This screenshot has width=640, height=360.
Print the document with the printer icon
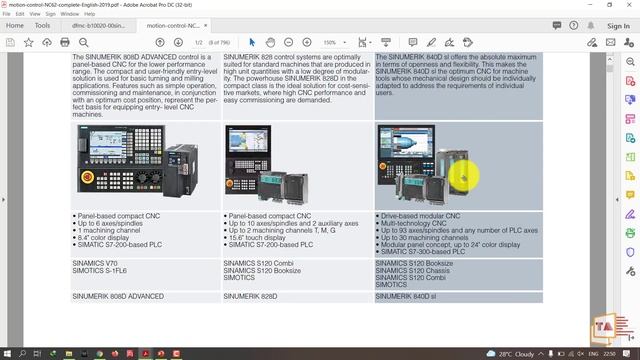[x=65, y=42]
